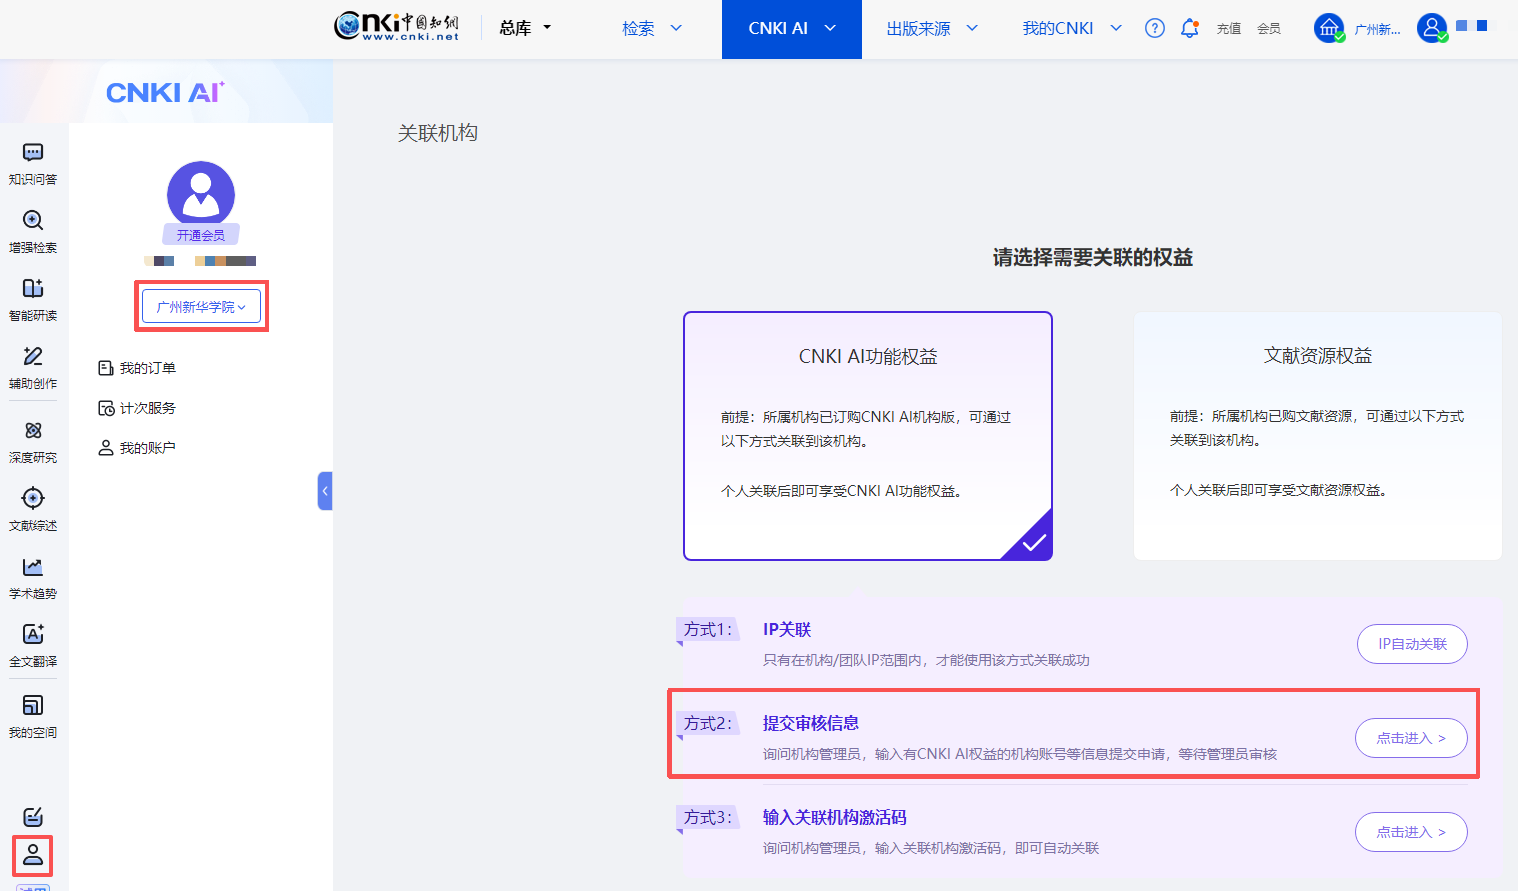Collapse the left sidebar panel handle
1518x891 pixels.
pos(325,491)
